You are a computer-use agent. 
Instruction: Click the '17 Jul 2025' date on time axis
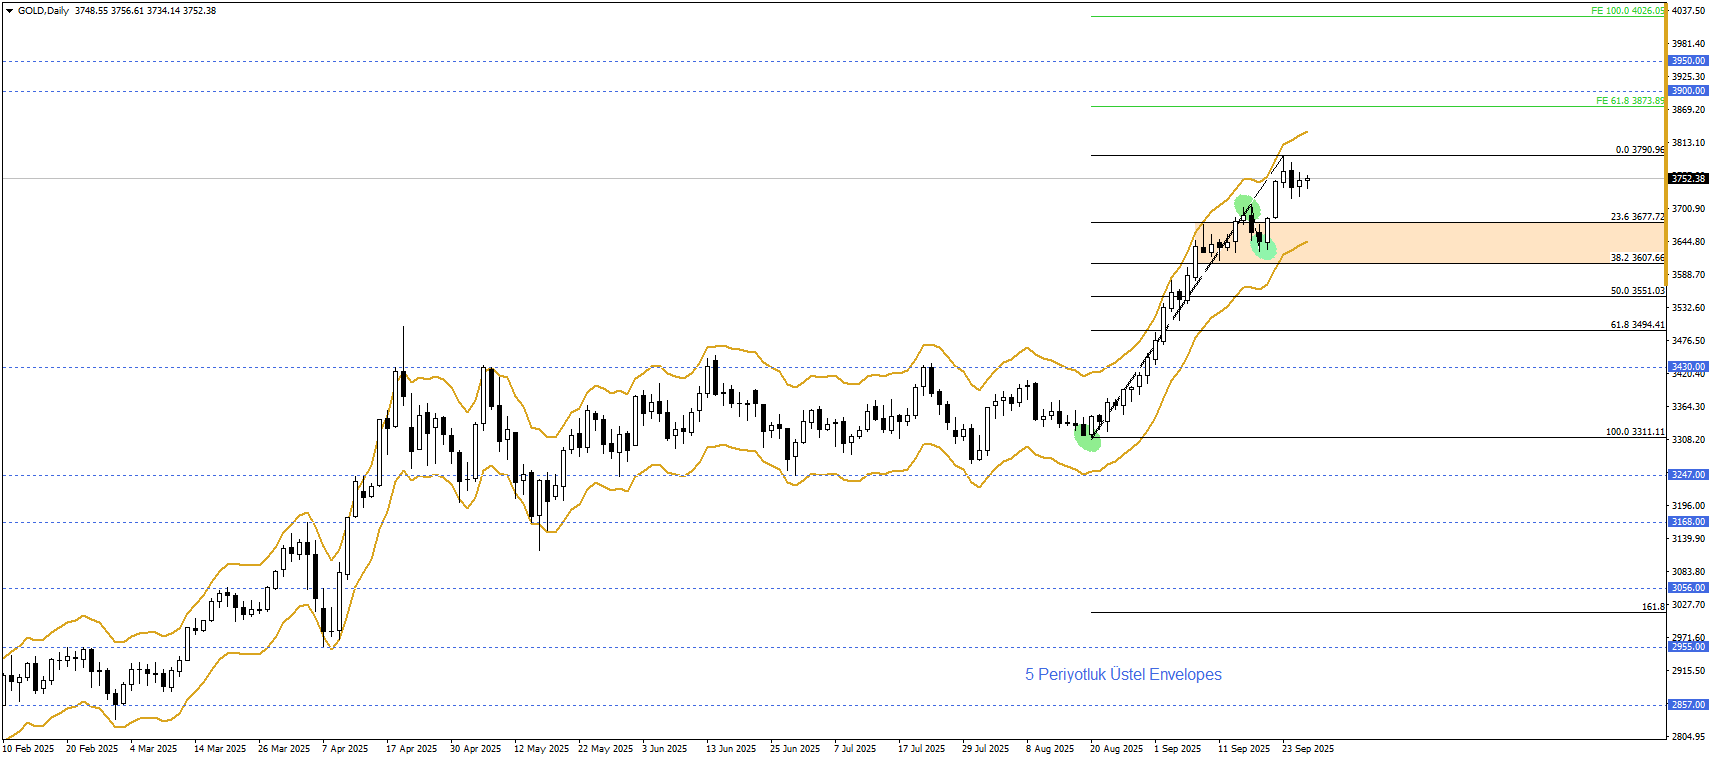(921, 749)
